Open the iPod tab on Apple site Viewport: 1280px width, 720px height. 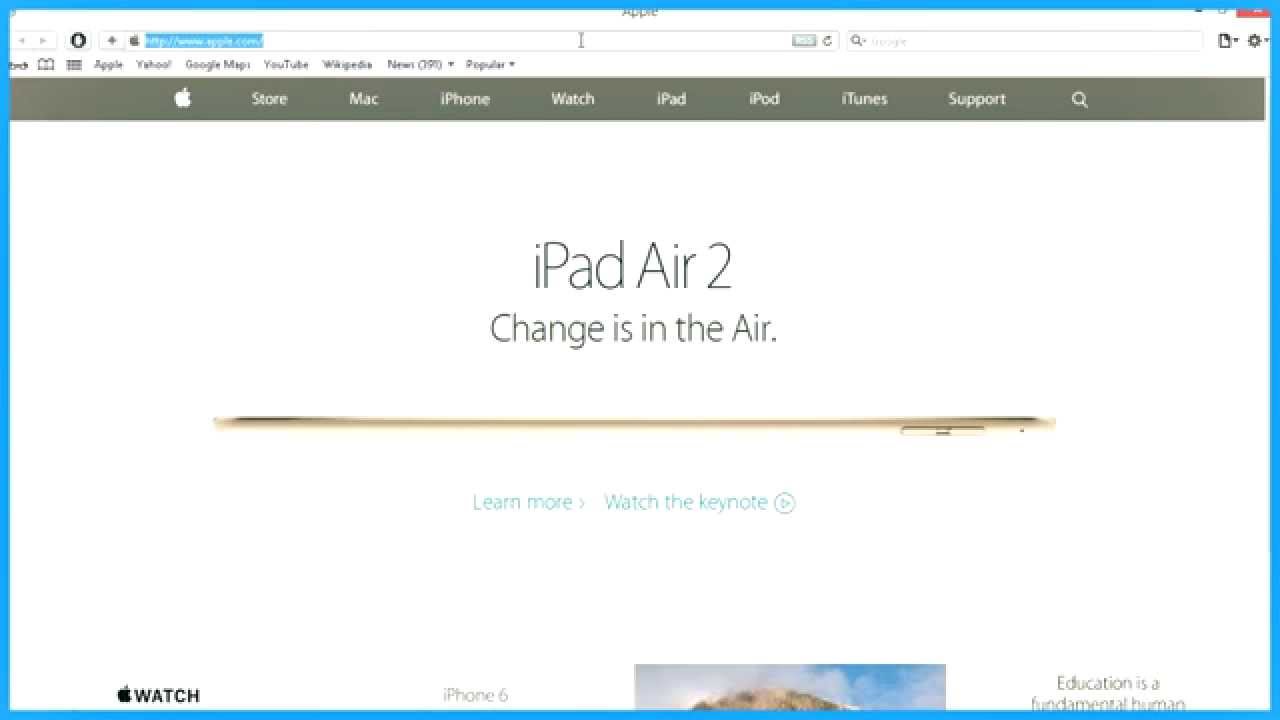coord(764,99)
